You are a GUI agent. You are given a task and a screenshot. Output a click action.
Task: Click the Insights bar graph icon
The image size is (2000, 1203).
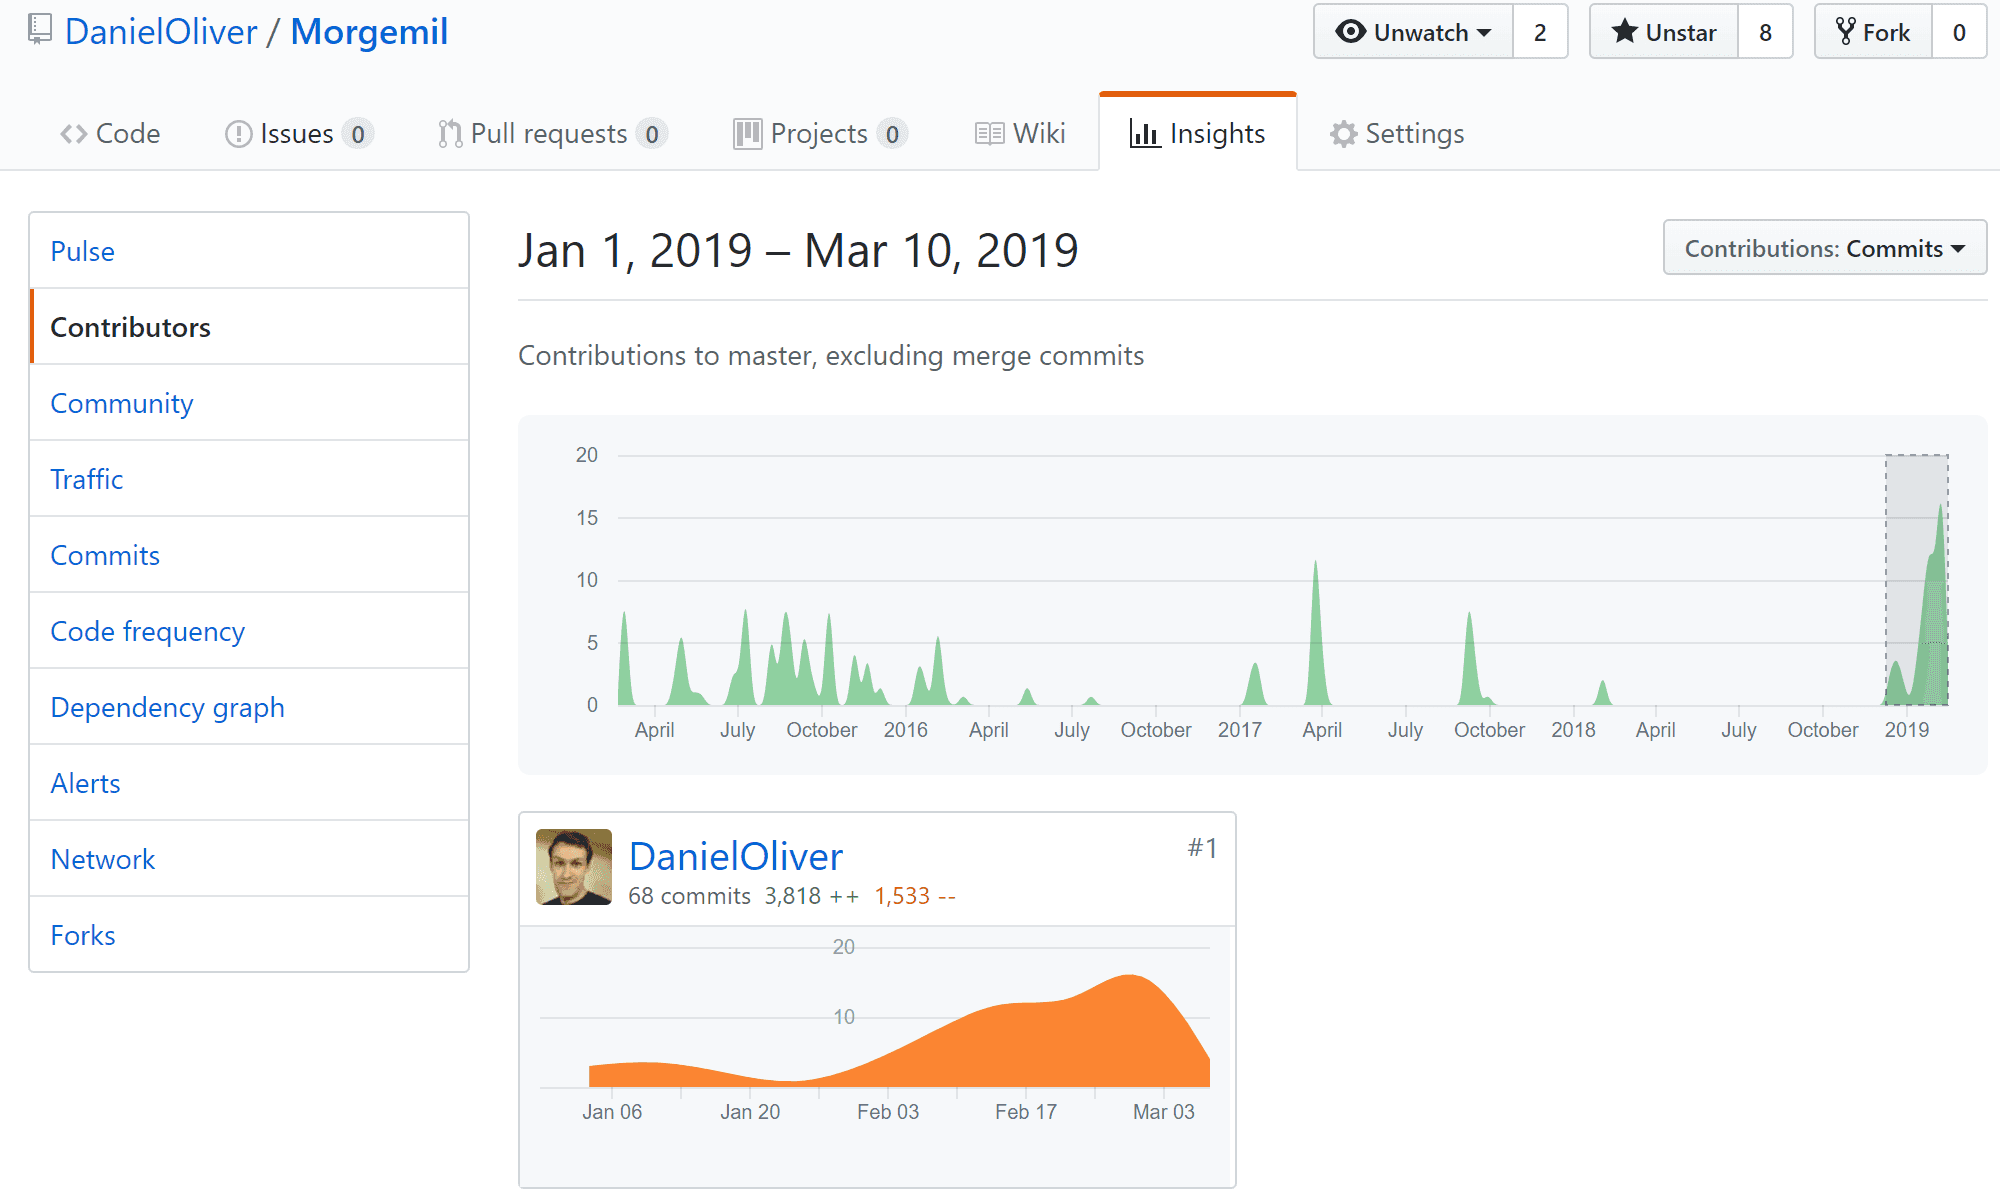pyautogui.click(x=1144, y=134)
